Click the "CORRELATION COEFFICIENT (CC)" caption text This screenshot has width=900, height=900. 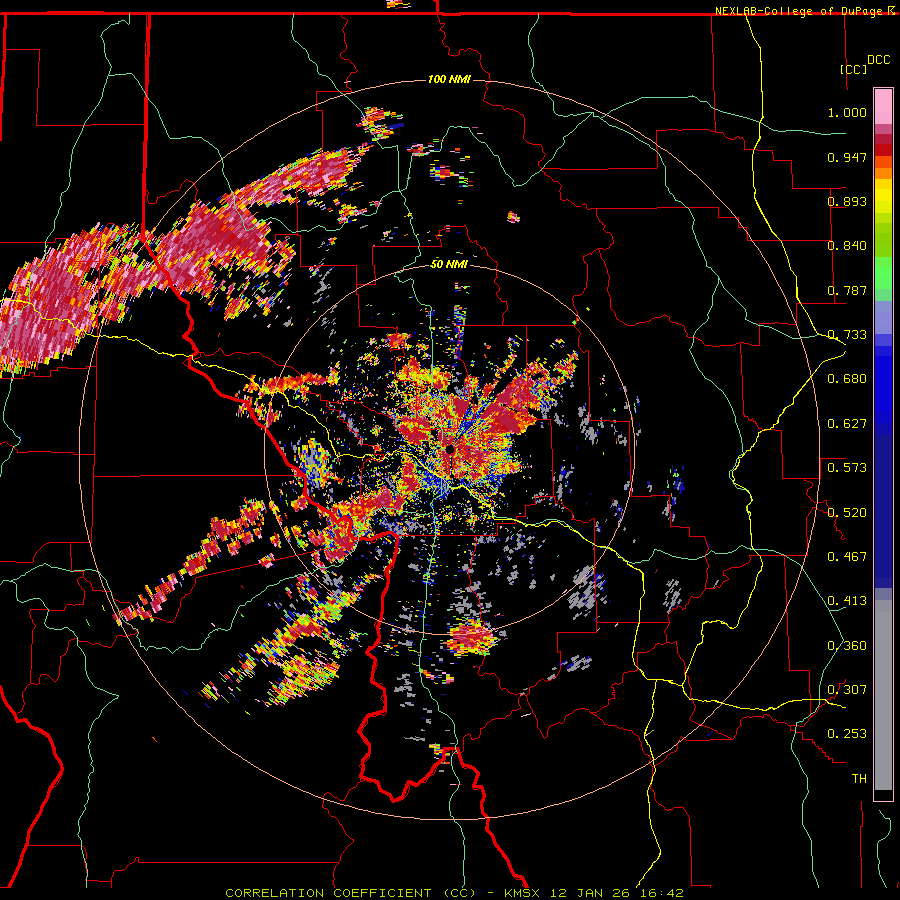(350, 893)
